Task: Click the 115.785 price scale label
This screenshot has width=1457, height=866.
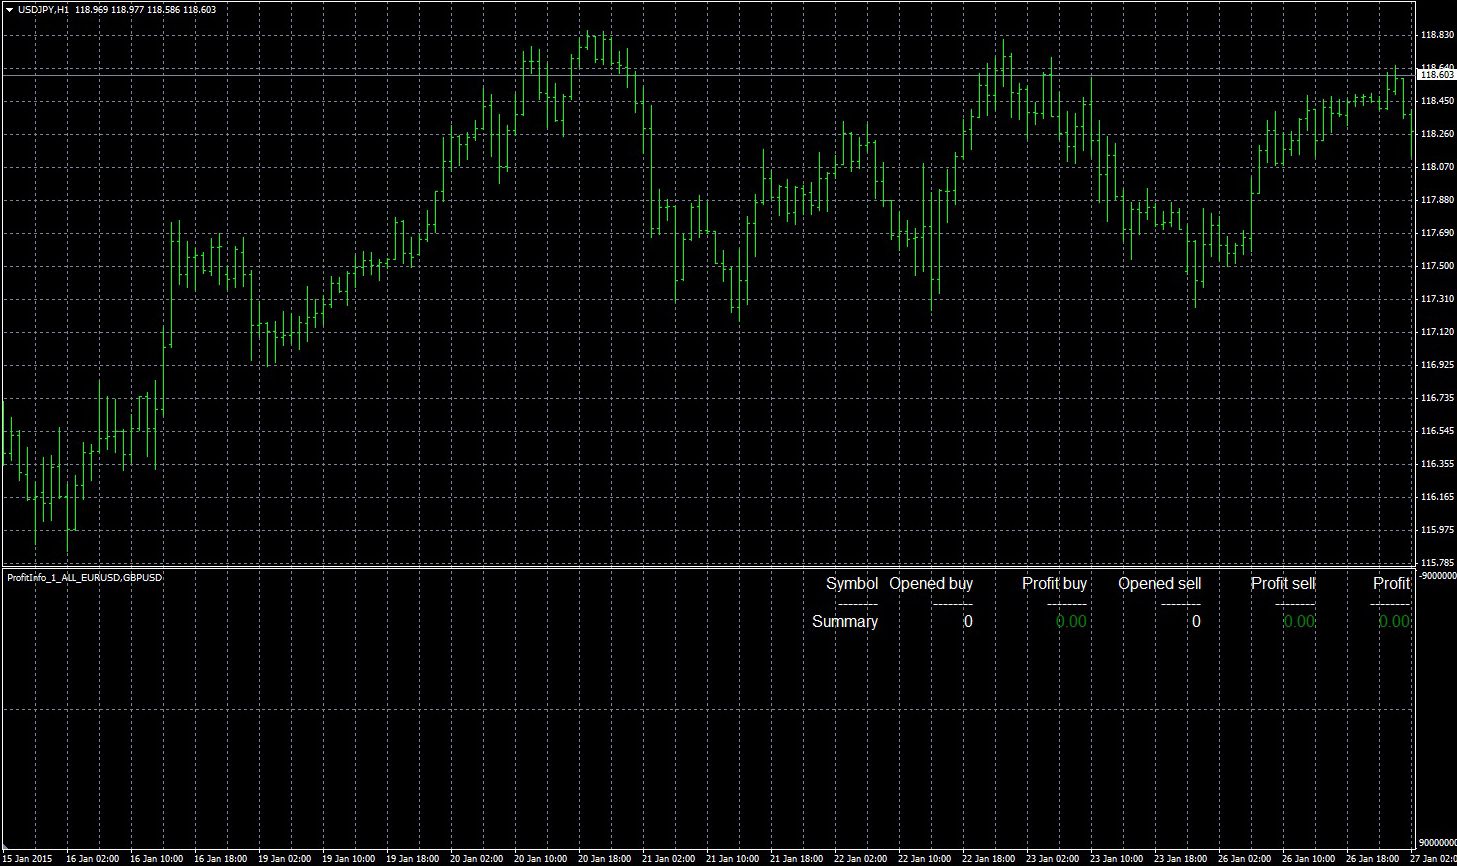Action: [1436, 562]
